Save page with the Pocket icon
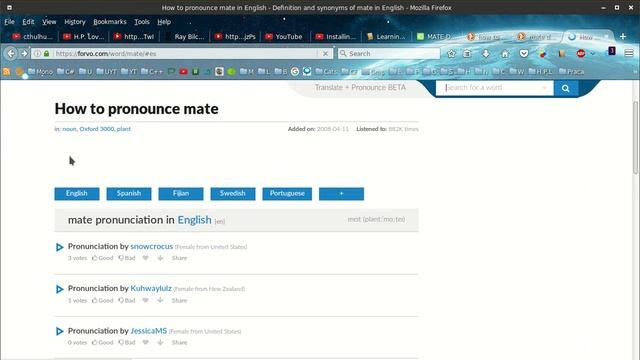640x360 pixels. [524, 53]
